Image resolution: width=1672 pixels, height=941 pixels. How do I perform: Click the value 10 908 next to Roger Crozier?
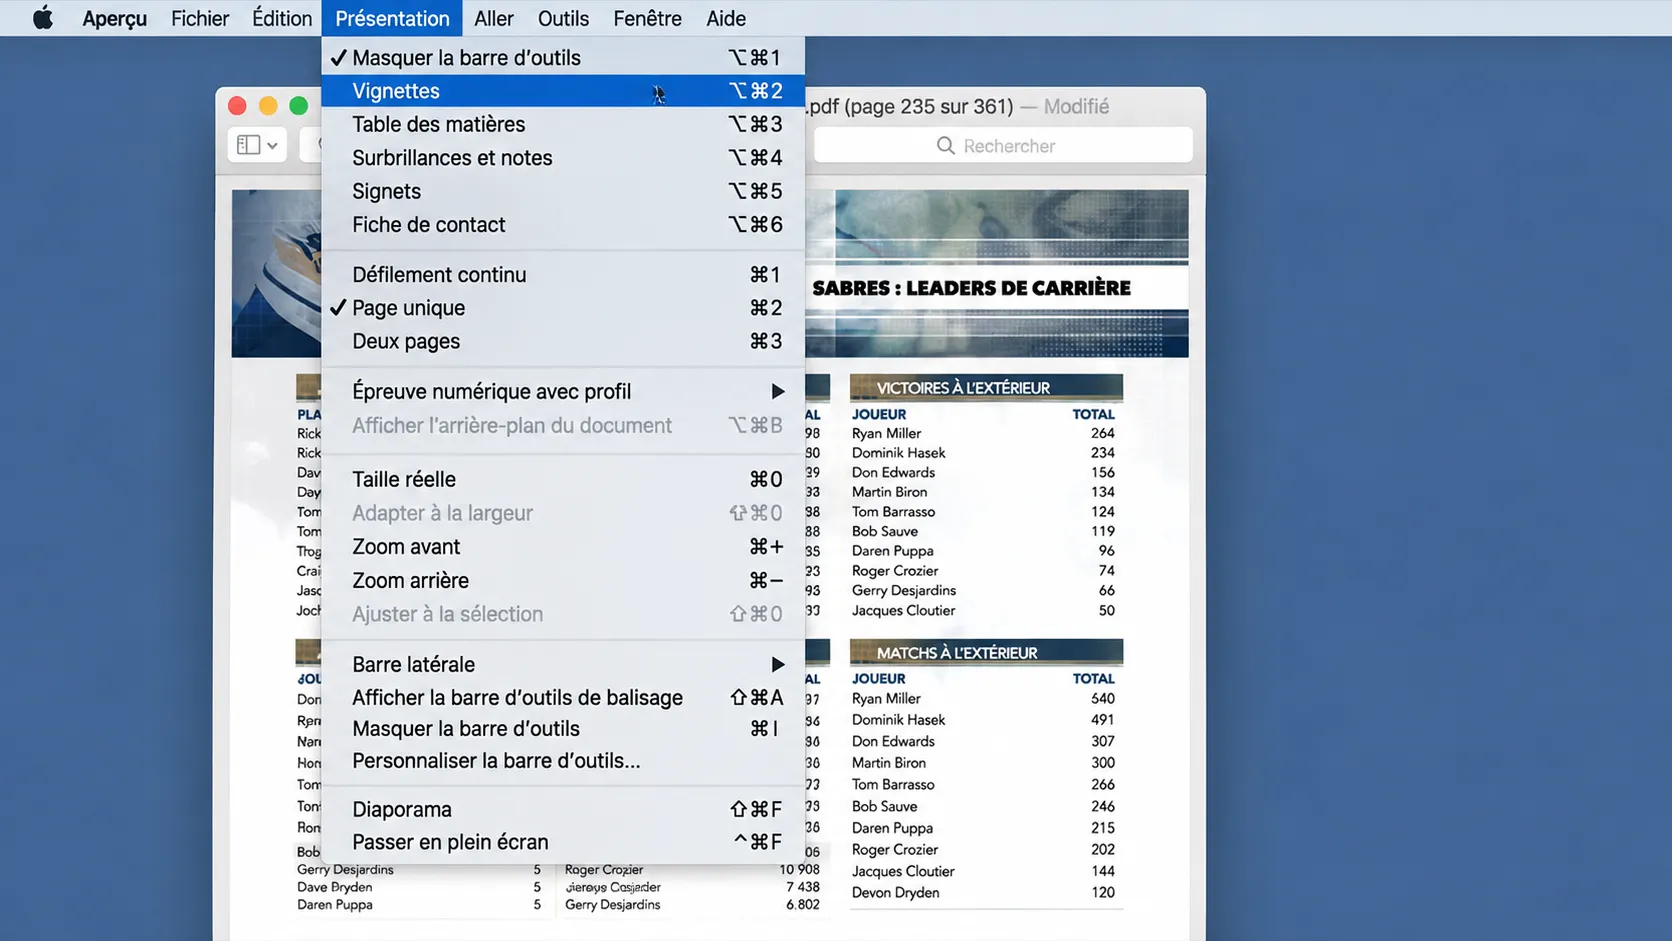(x=799, y=870)
